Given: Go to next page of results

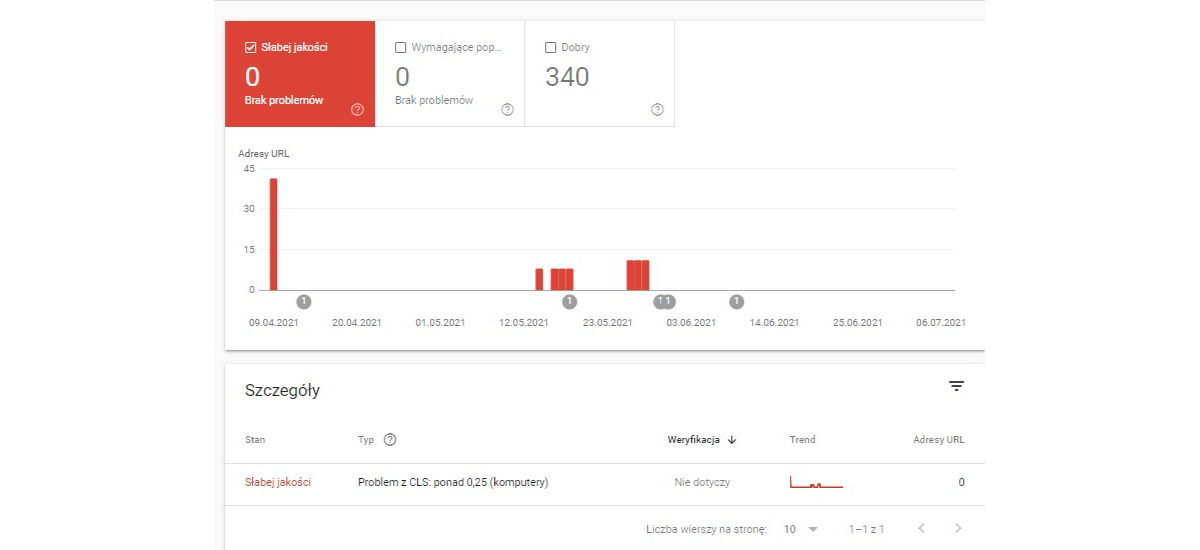Looking at the screenshot, I should [x=958, y=528].
